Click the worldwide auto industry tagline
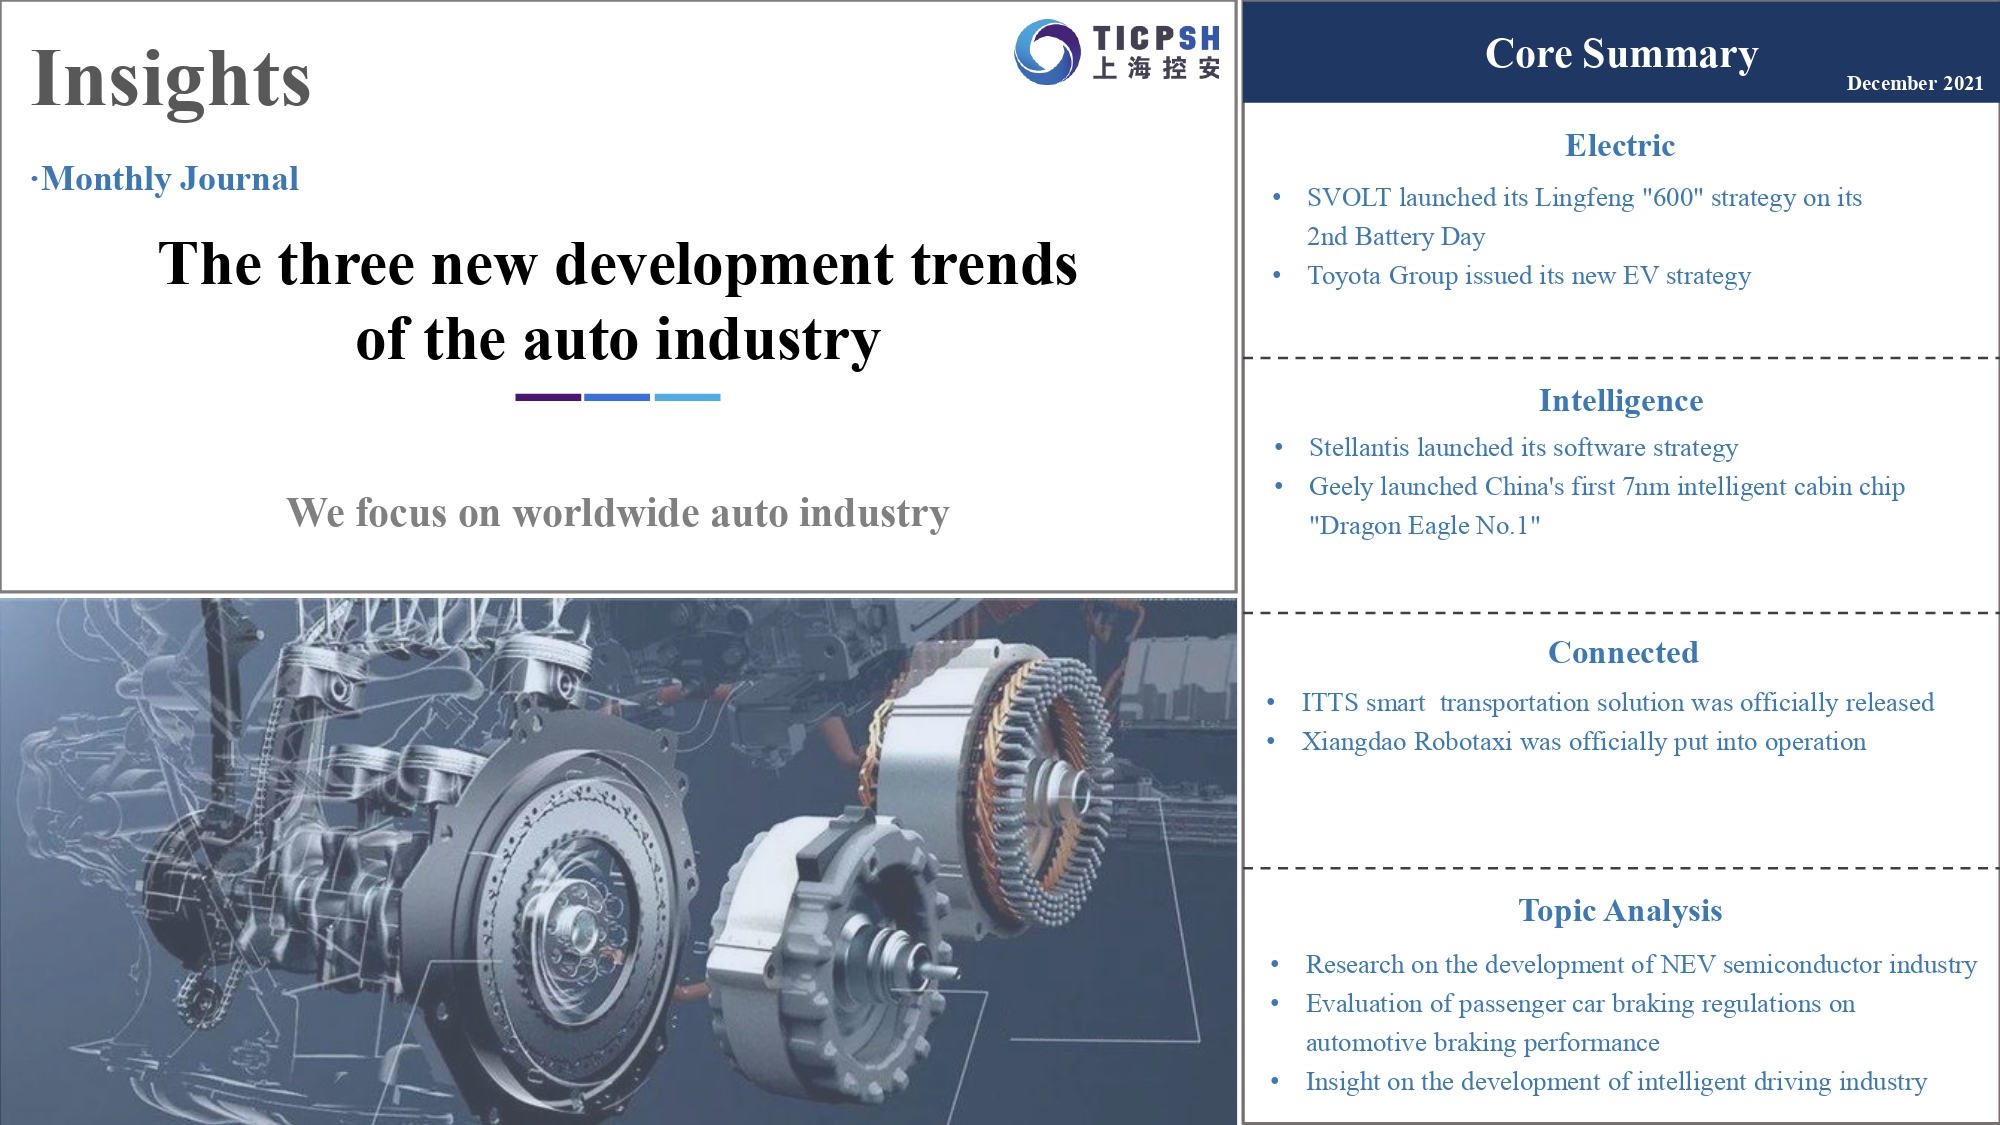Image resolution: width=2000 pixels, height=1125 pixels. (617, 513)
